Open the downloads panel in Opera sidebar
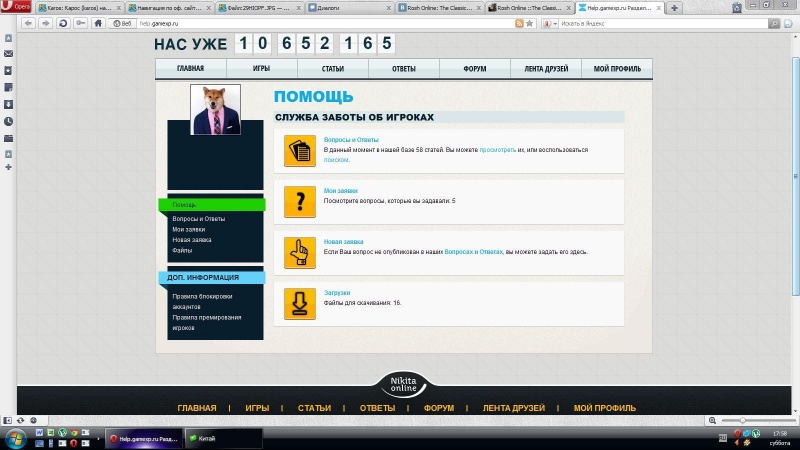This screenshot has height=450, width=800. pos(8,104)
